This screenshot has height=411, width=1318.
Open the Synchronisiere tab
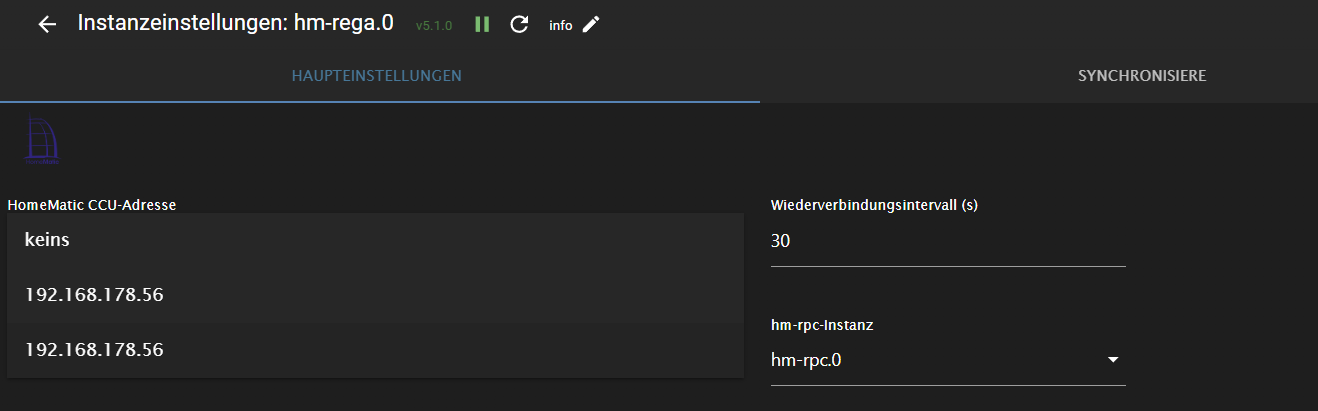tap(1141, 76)
